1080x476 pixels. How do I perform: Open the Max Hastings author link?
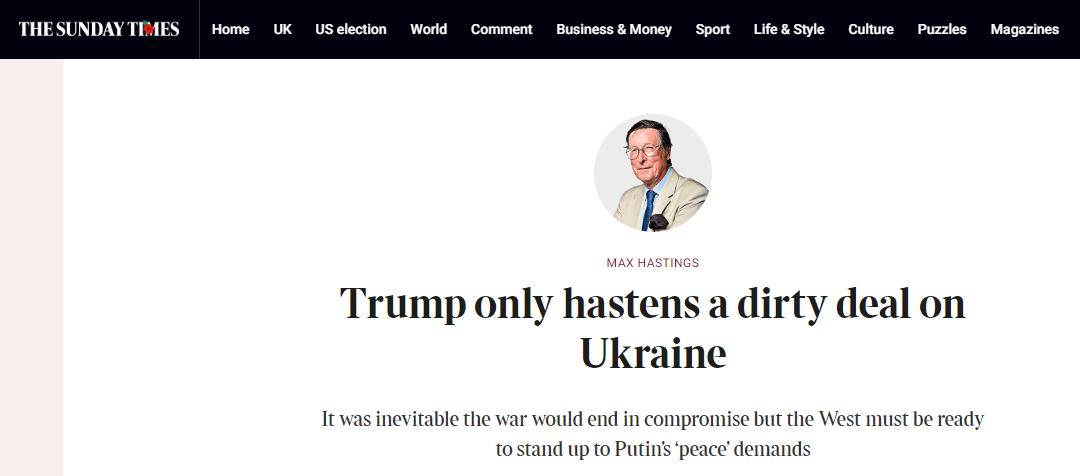(x=652, y=263)
